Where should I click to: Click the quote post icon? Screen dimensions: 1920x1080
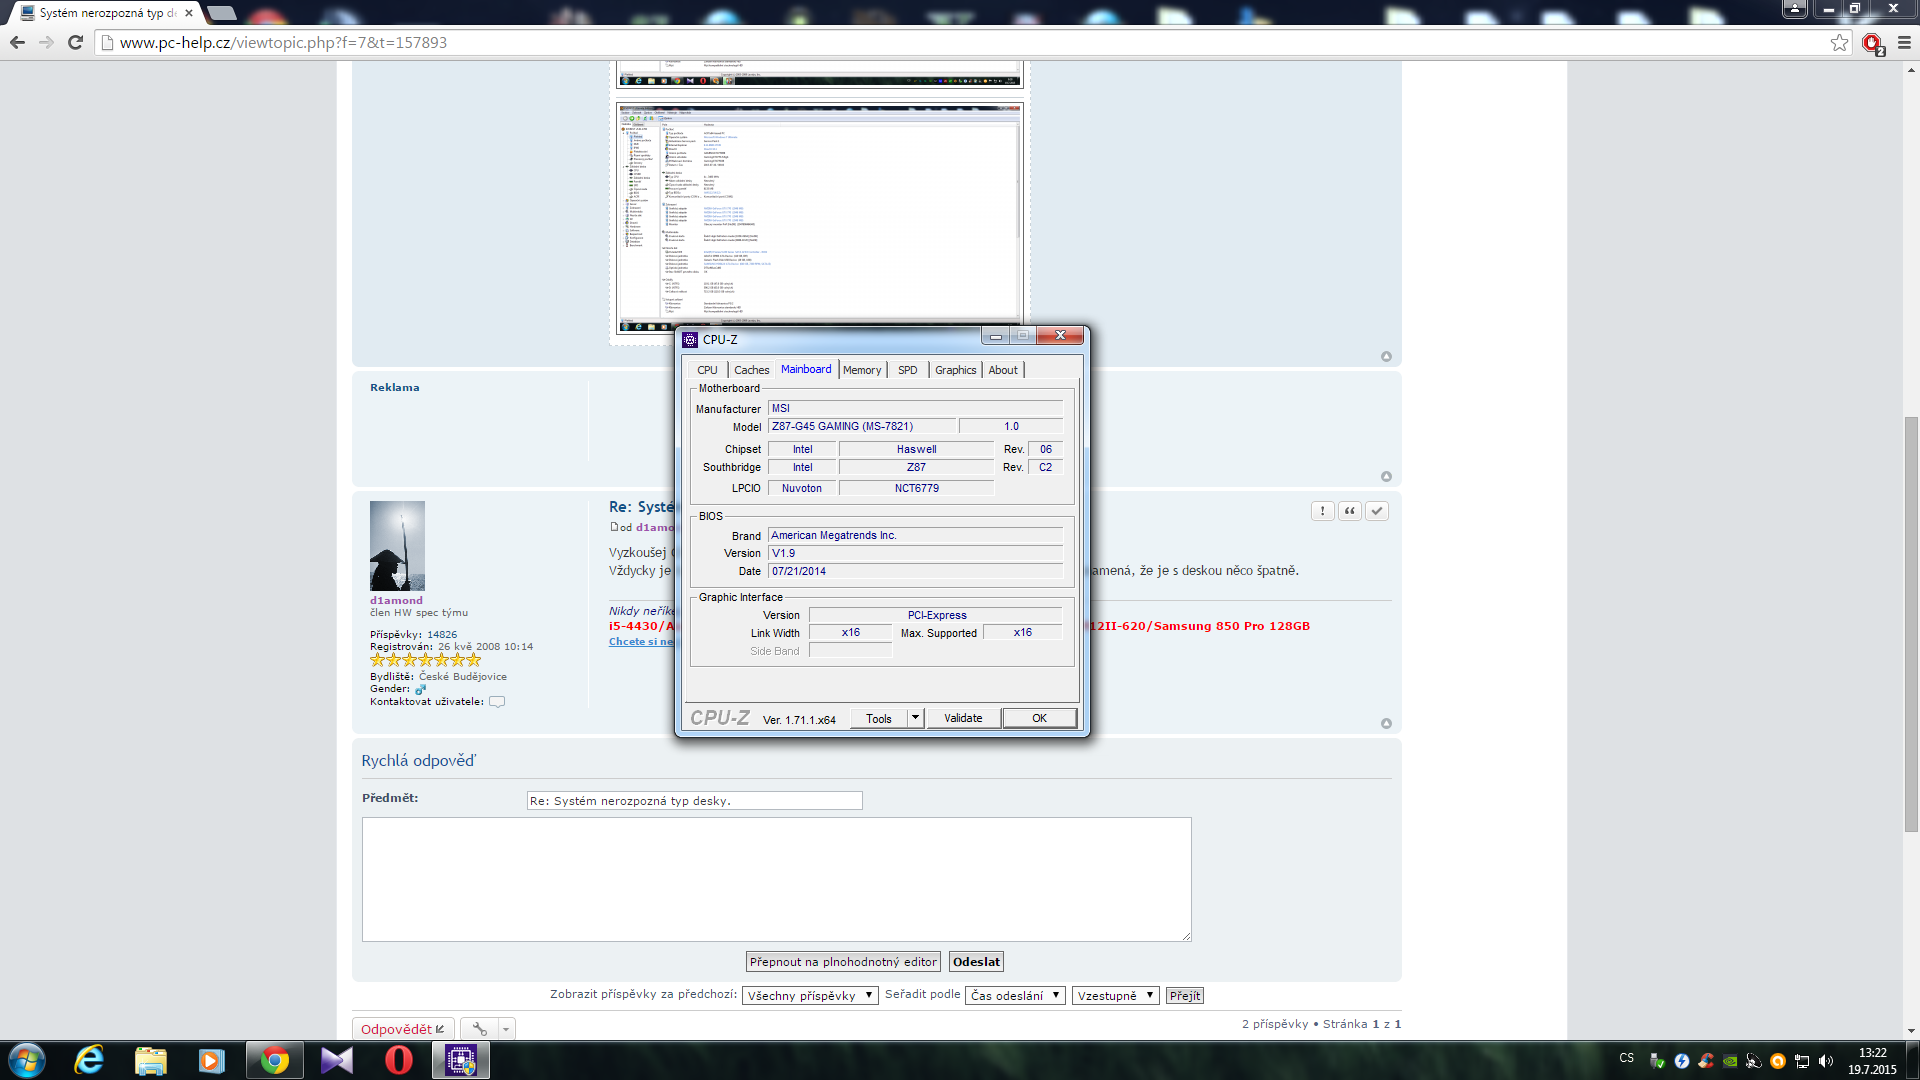[1350, 511]
